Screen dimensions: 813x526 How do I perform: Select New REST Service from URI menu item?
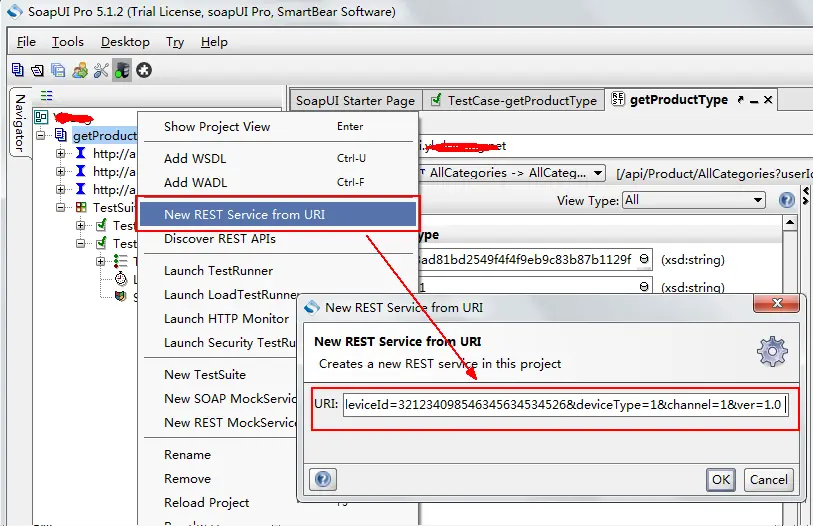pos(278,214)
